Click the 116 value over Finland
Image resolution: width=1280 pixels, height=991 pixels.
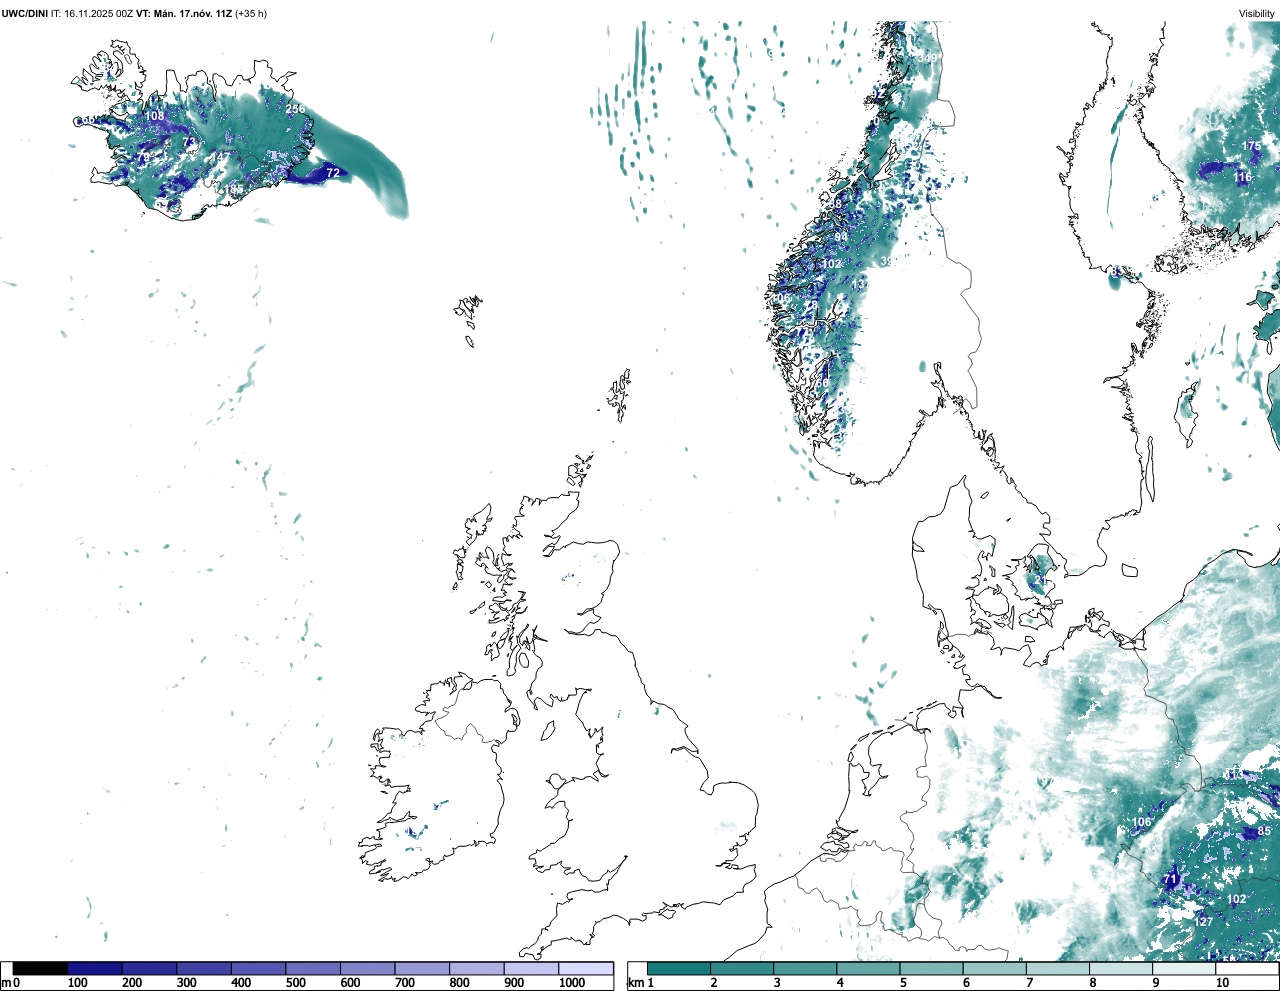pyautogui.click(x=1242, y=177)
